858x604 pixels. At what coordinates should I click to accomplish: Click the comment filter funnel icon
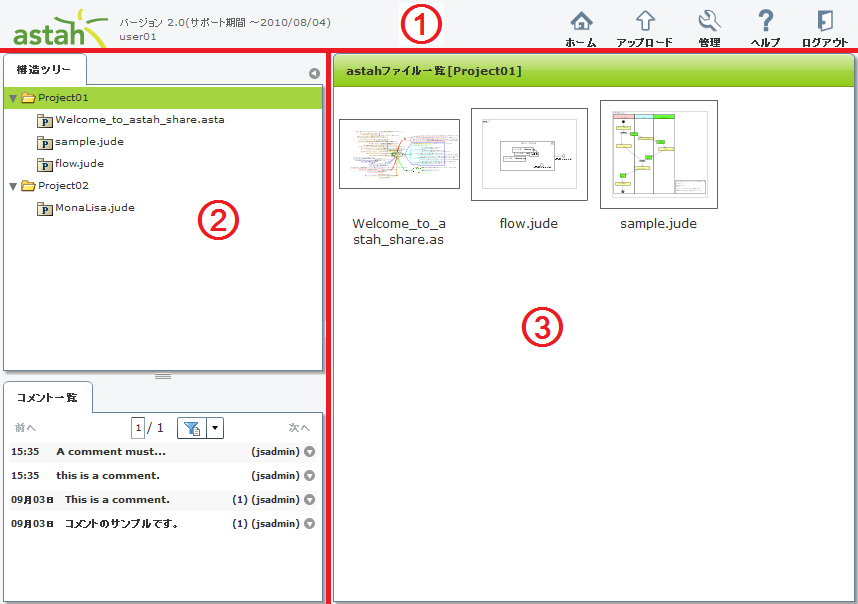[192, 428]
